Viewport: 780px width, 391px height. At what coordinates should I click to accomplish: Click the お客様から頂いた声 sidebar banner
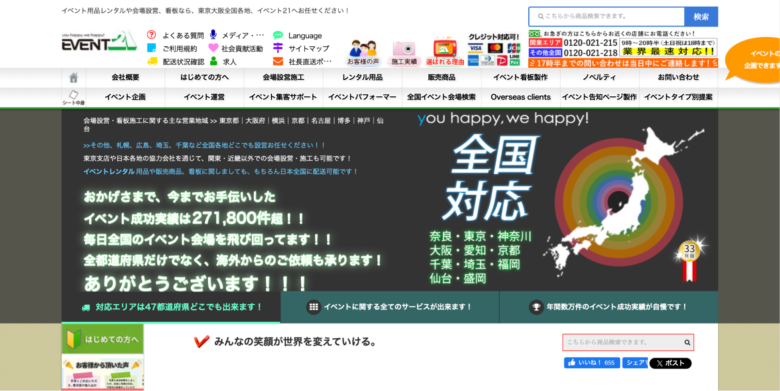pos(102,373)
